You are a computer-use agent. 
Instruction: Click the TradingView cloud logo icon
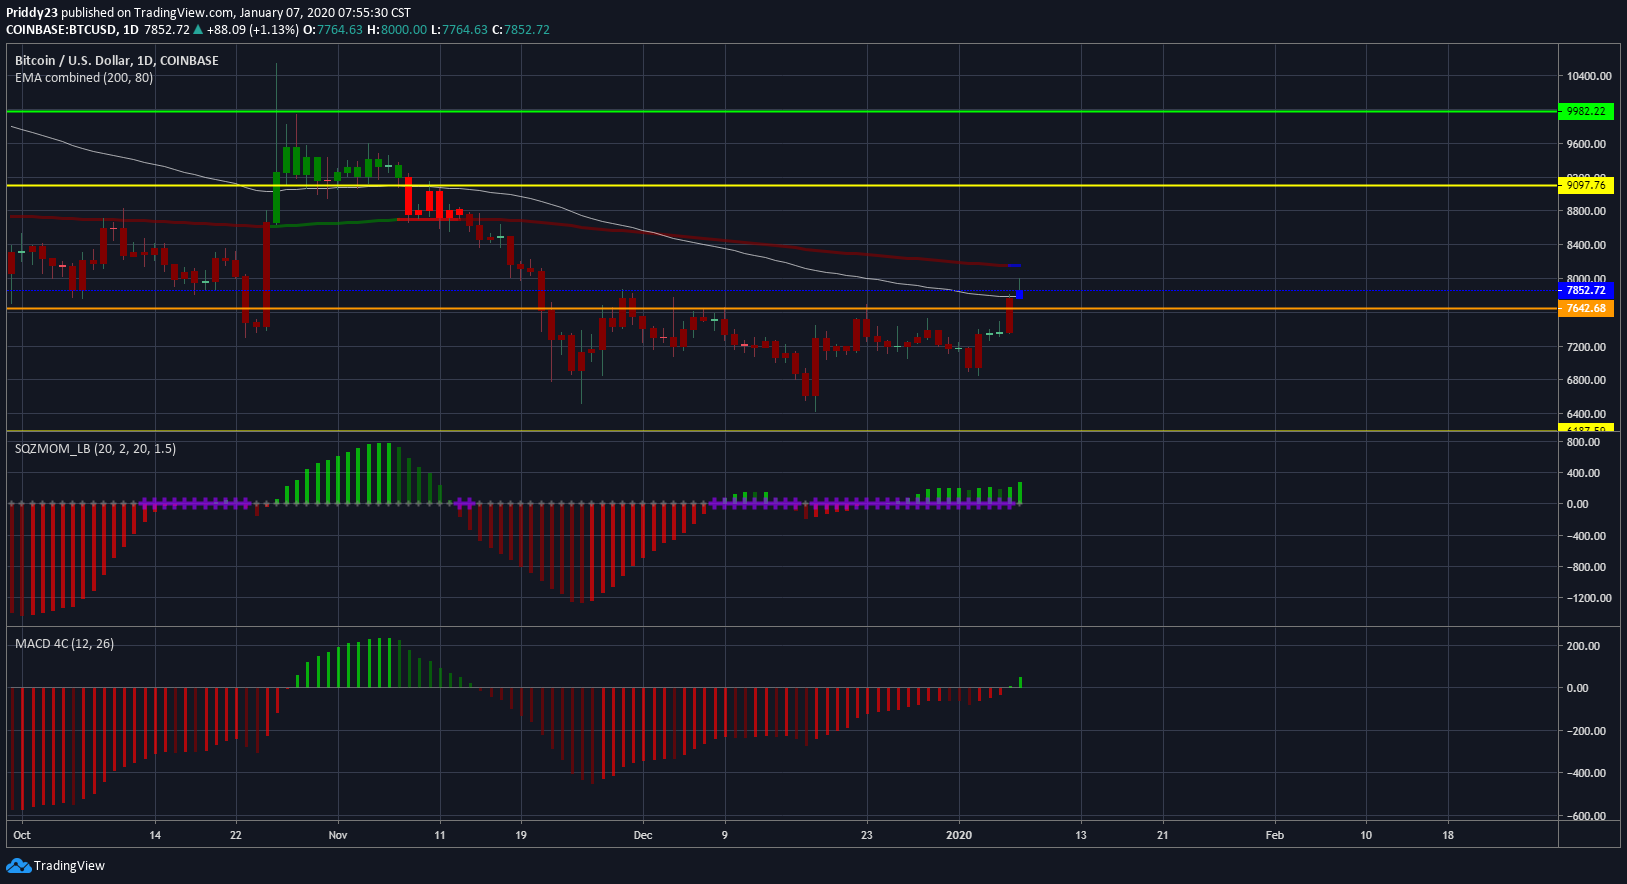pyautogui.click(x=18, y=866)
